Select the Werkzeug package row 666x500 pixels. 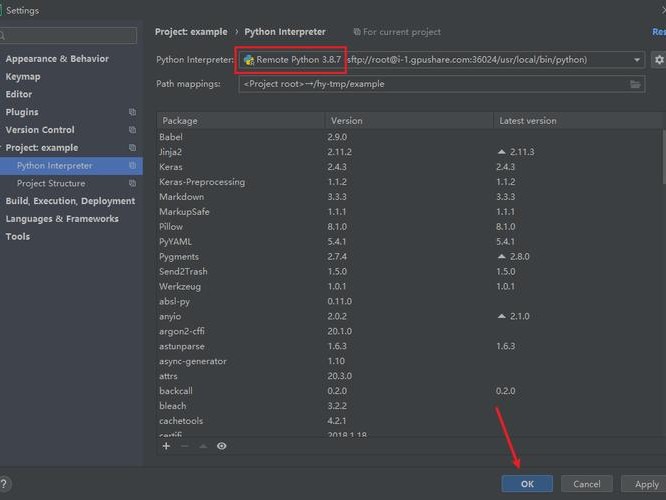pos(409,286)
